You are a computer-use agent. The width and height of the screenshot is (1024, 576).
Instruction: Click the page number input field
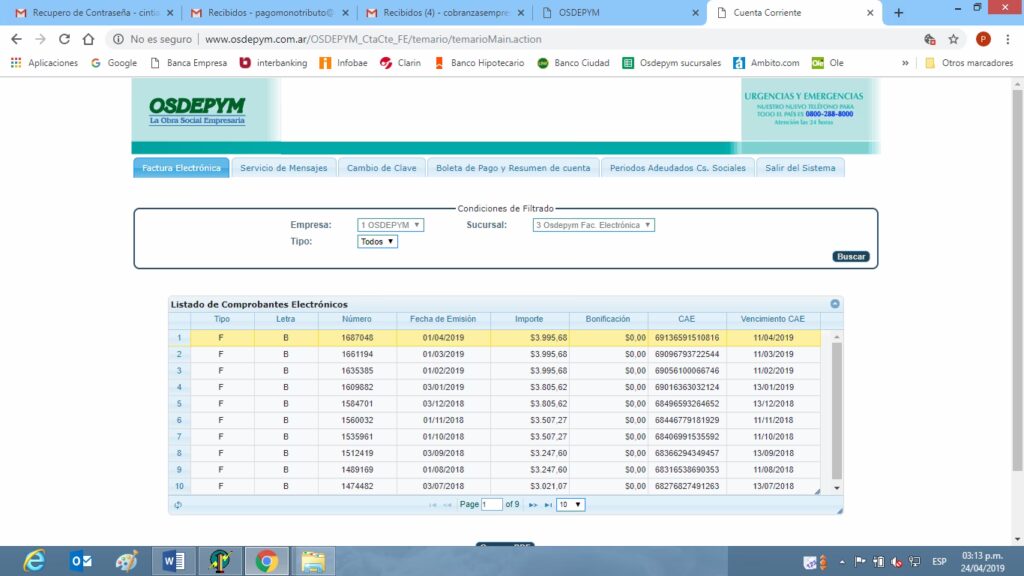[x=491, y=505]
